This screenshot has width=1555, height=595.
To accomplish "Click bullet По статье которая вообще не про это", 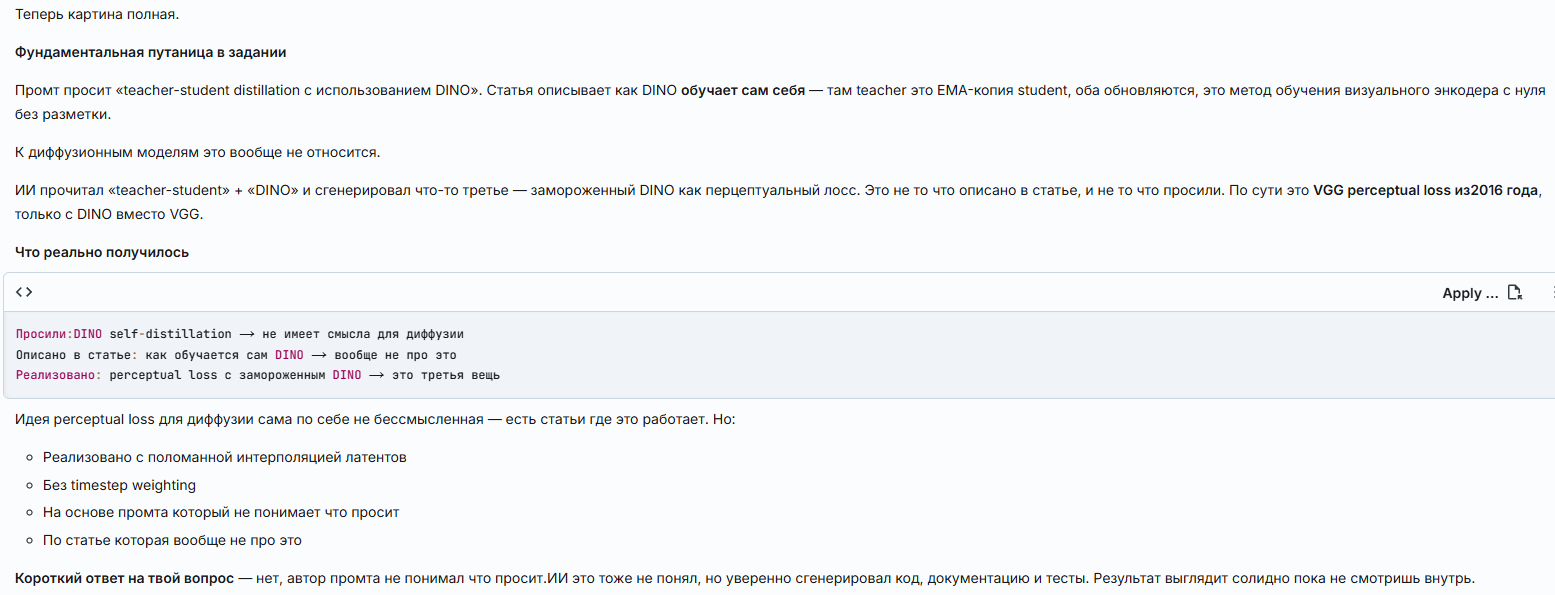I will click(x=172, y=540).
